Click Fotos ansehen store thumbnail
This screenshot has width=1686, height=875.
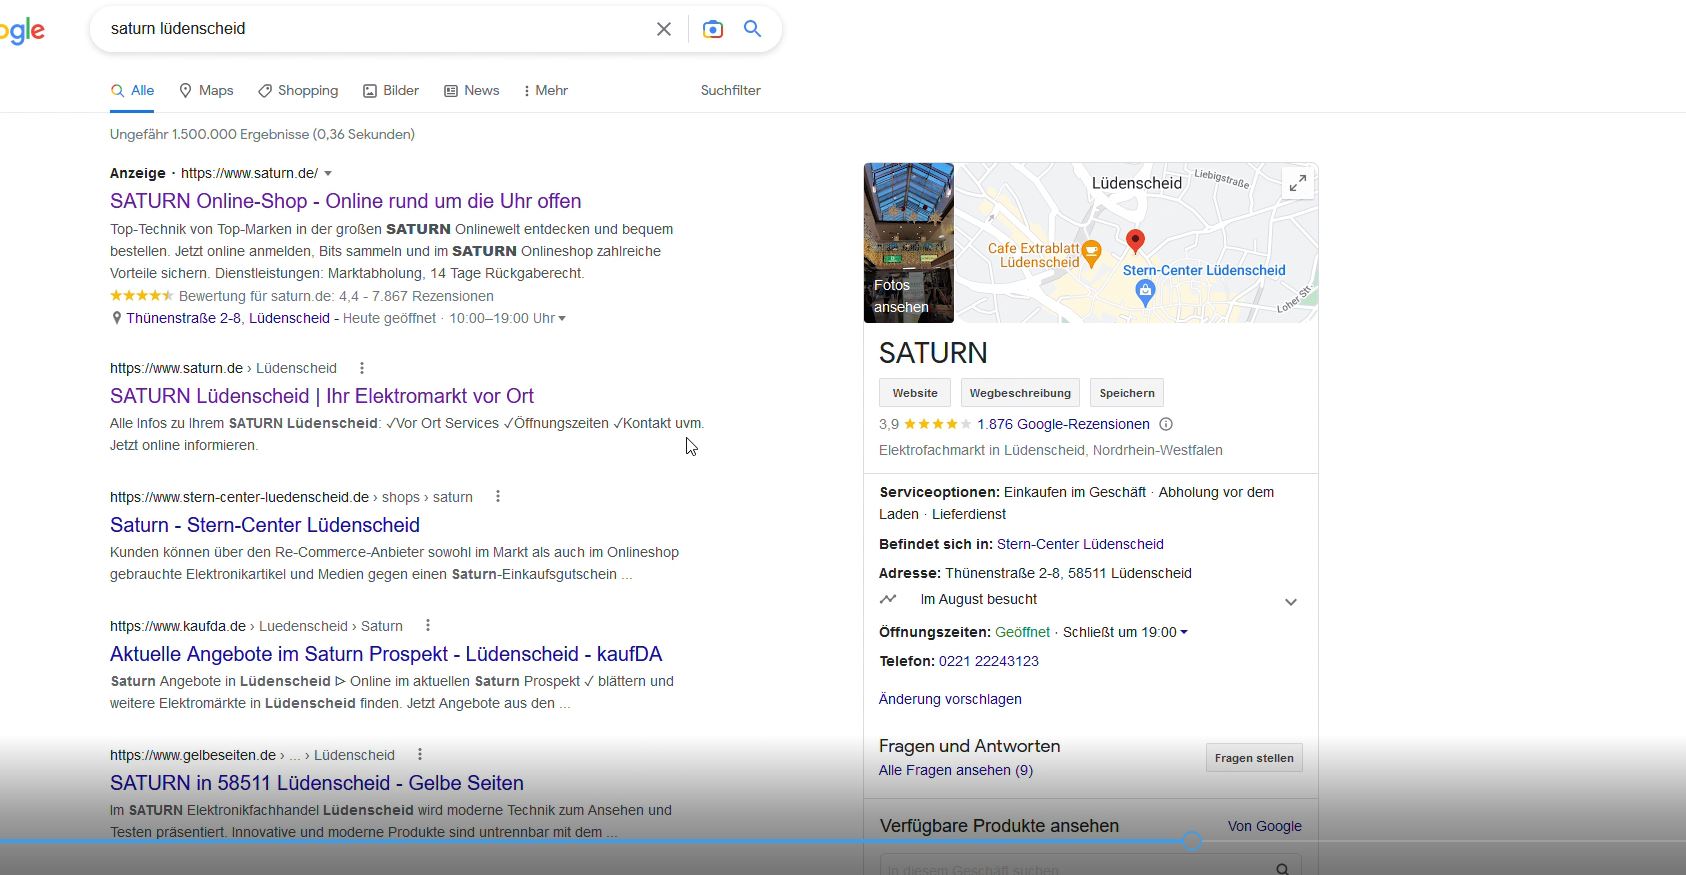pyautogui.click(x=909, y=243)
